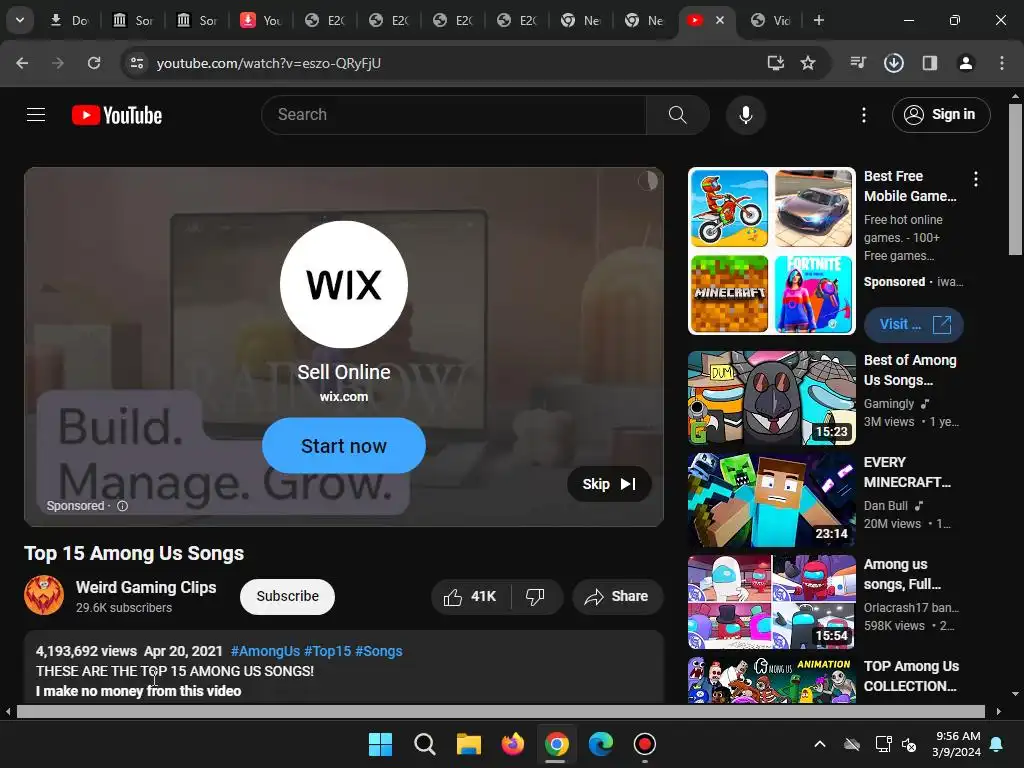Screen dimensions: 1024x768
Task: Open the YouTube hamburger guide menu
Action: [x=36, y=115]
